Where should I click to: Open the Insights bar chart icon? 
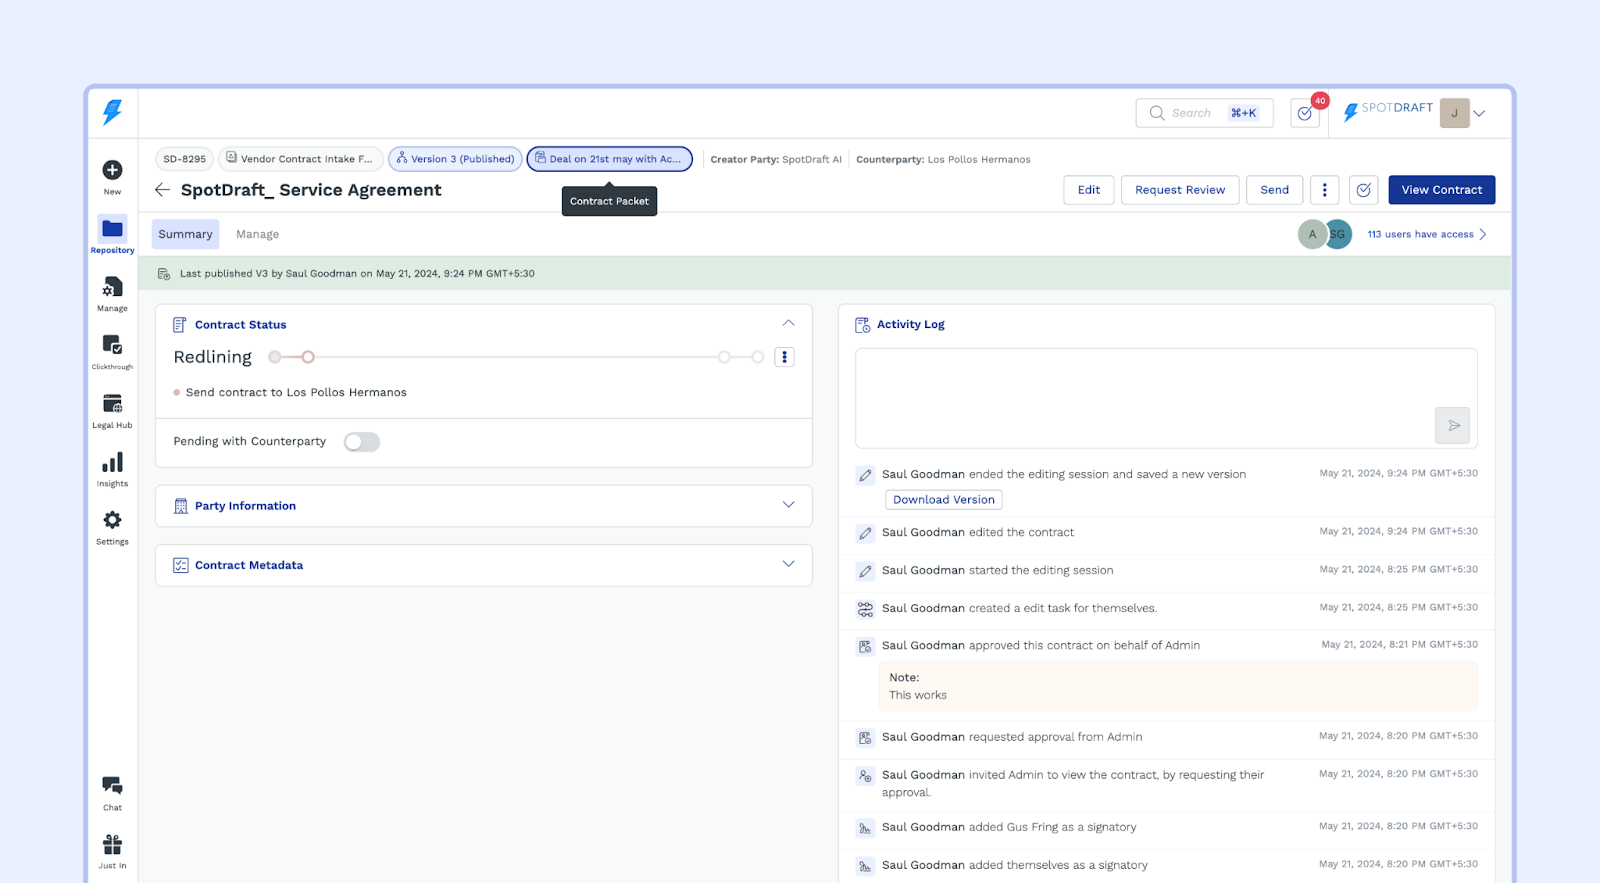(x=112, y=463)
